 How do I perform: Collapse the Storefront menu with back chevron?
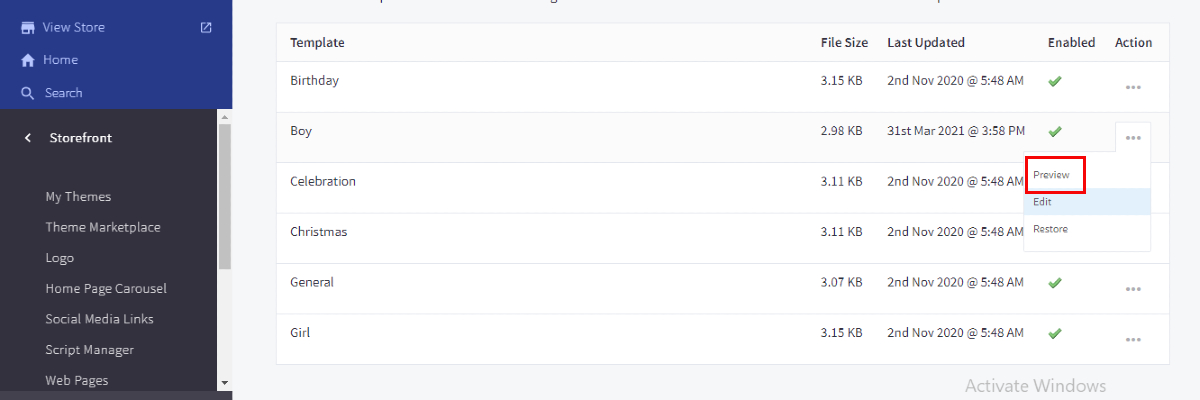click(x=28, y=138)
